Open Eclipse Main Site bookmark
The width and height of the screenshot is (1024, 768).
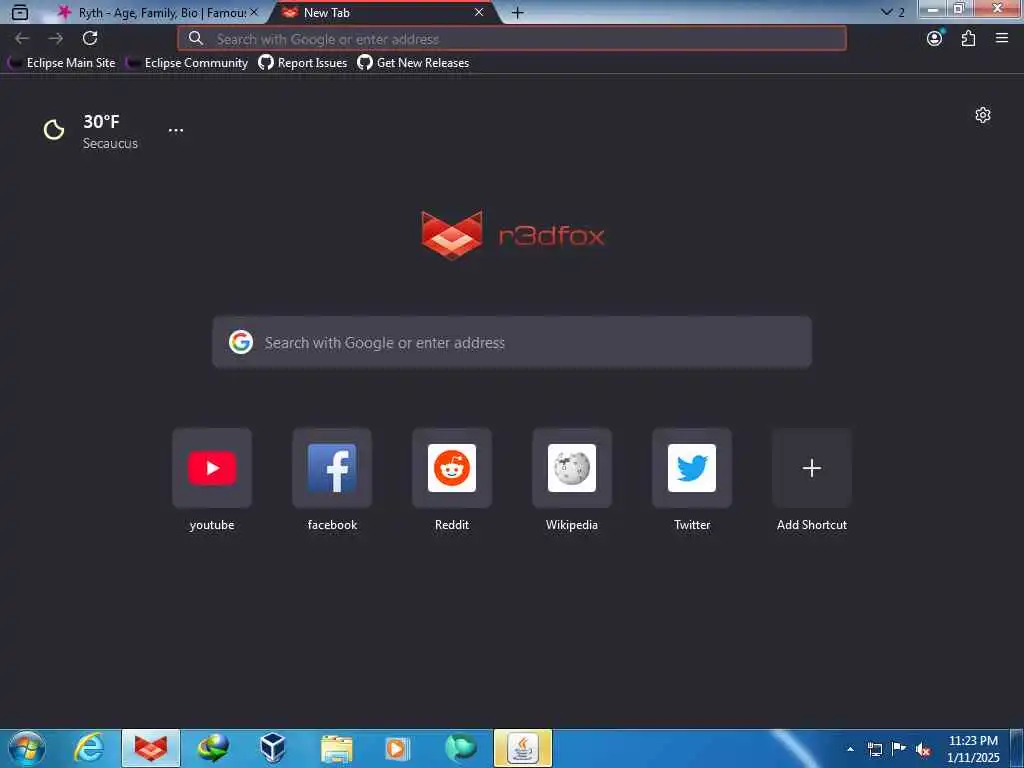click(x=61, y=63)
